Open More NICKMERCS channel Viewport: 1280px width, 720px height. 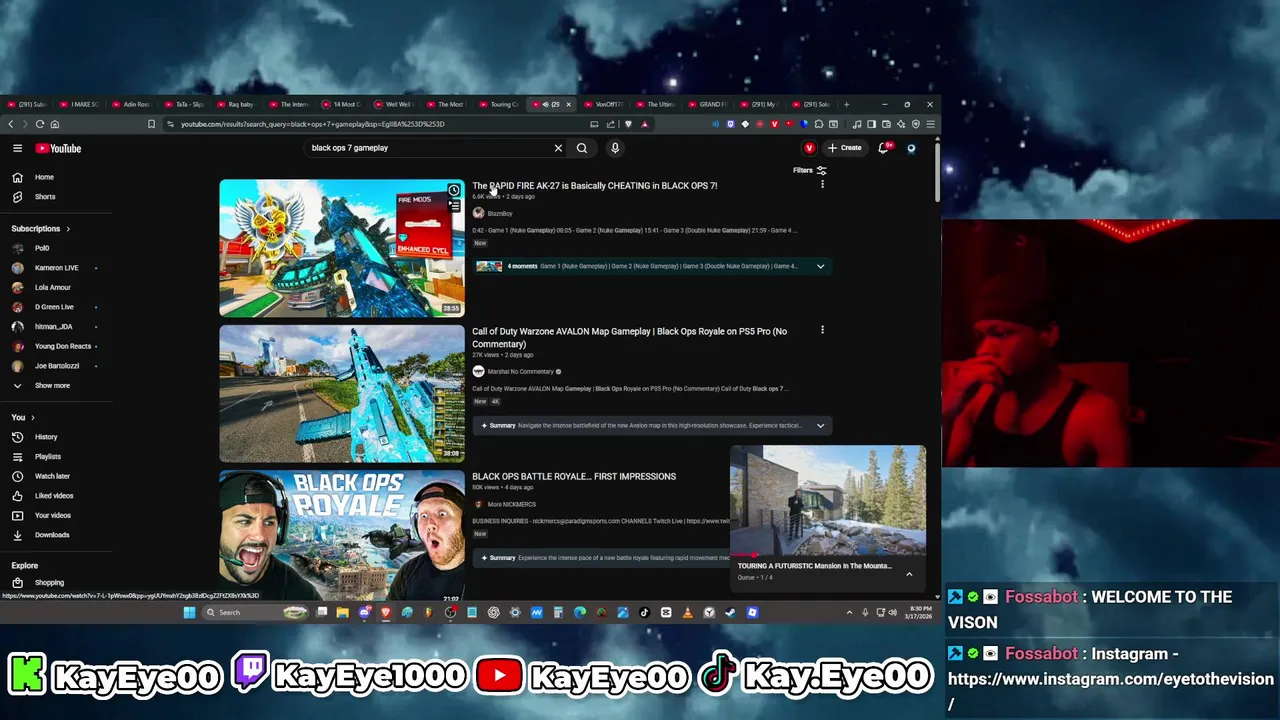511,505
